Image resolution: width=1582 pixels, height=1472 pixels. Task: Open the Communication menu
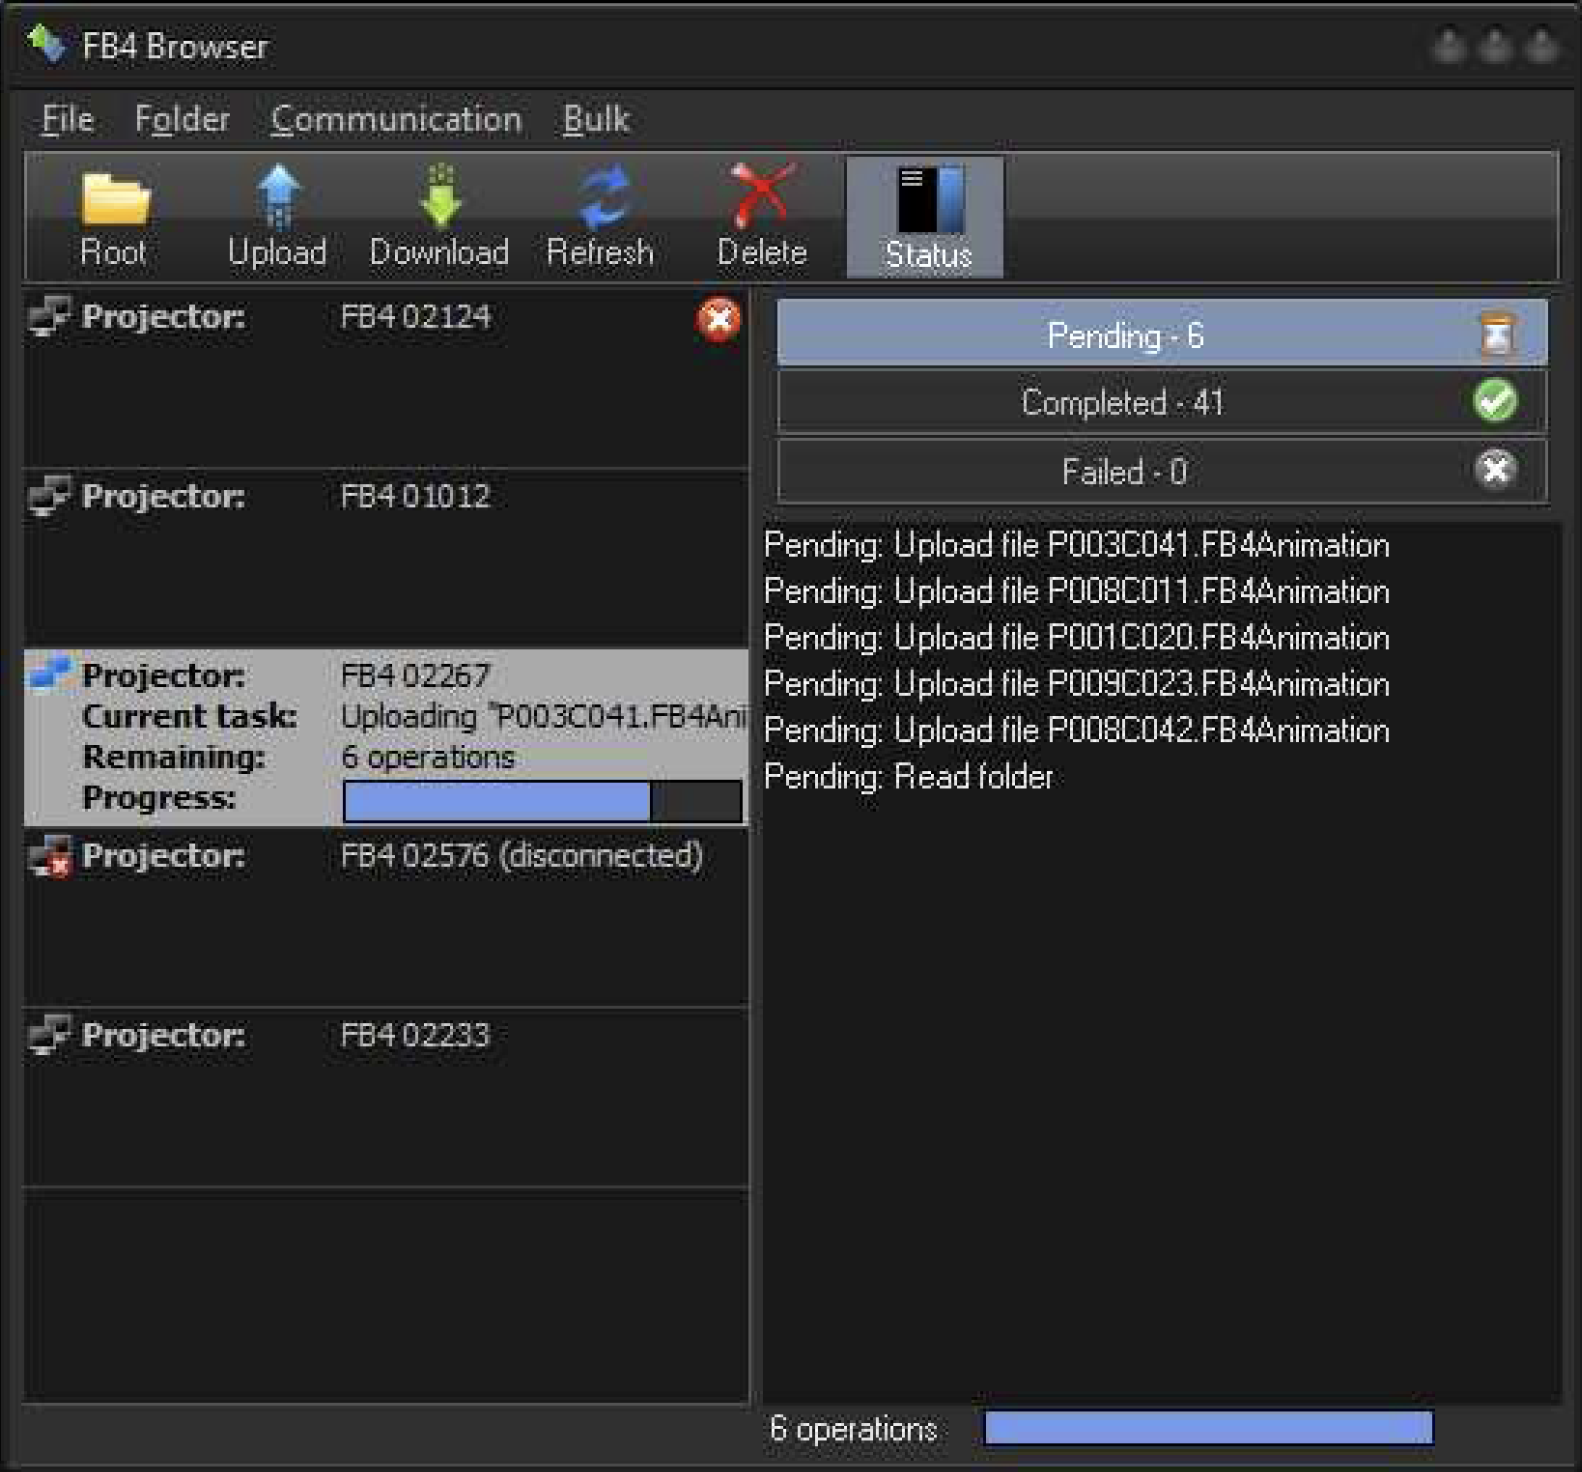(x=396, y=119)
